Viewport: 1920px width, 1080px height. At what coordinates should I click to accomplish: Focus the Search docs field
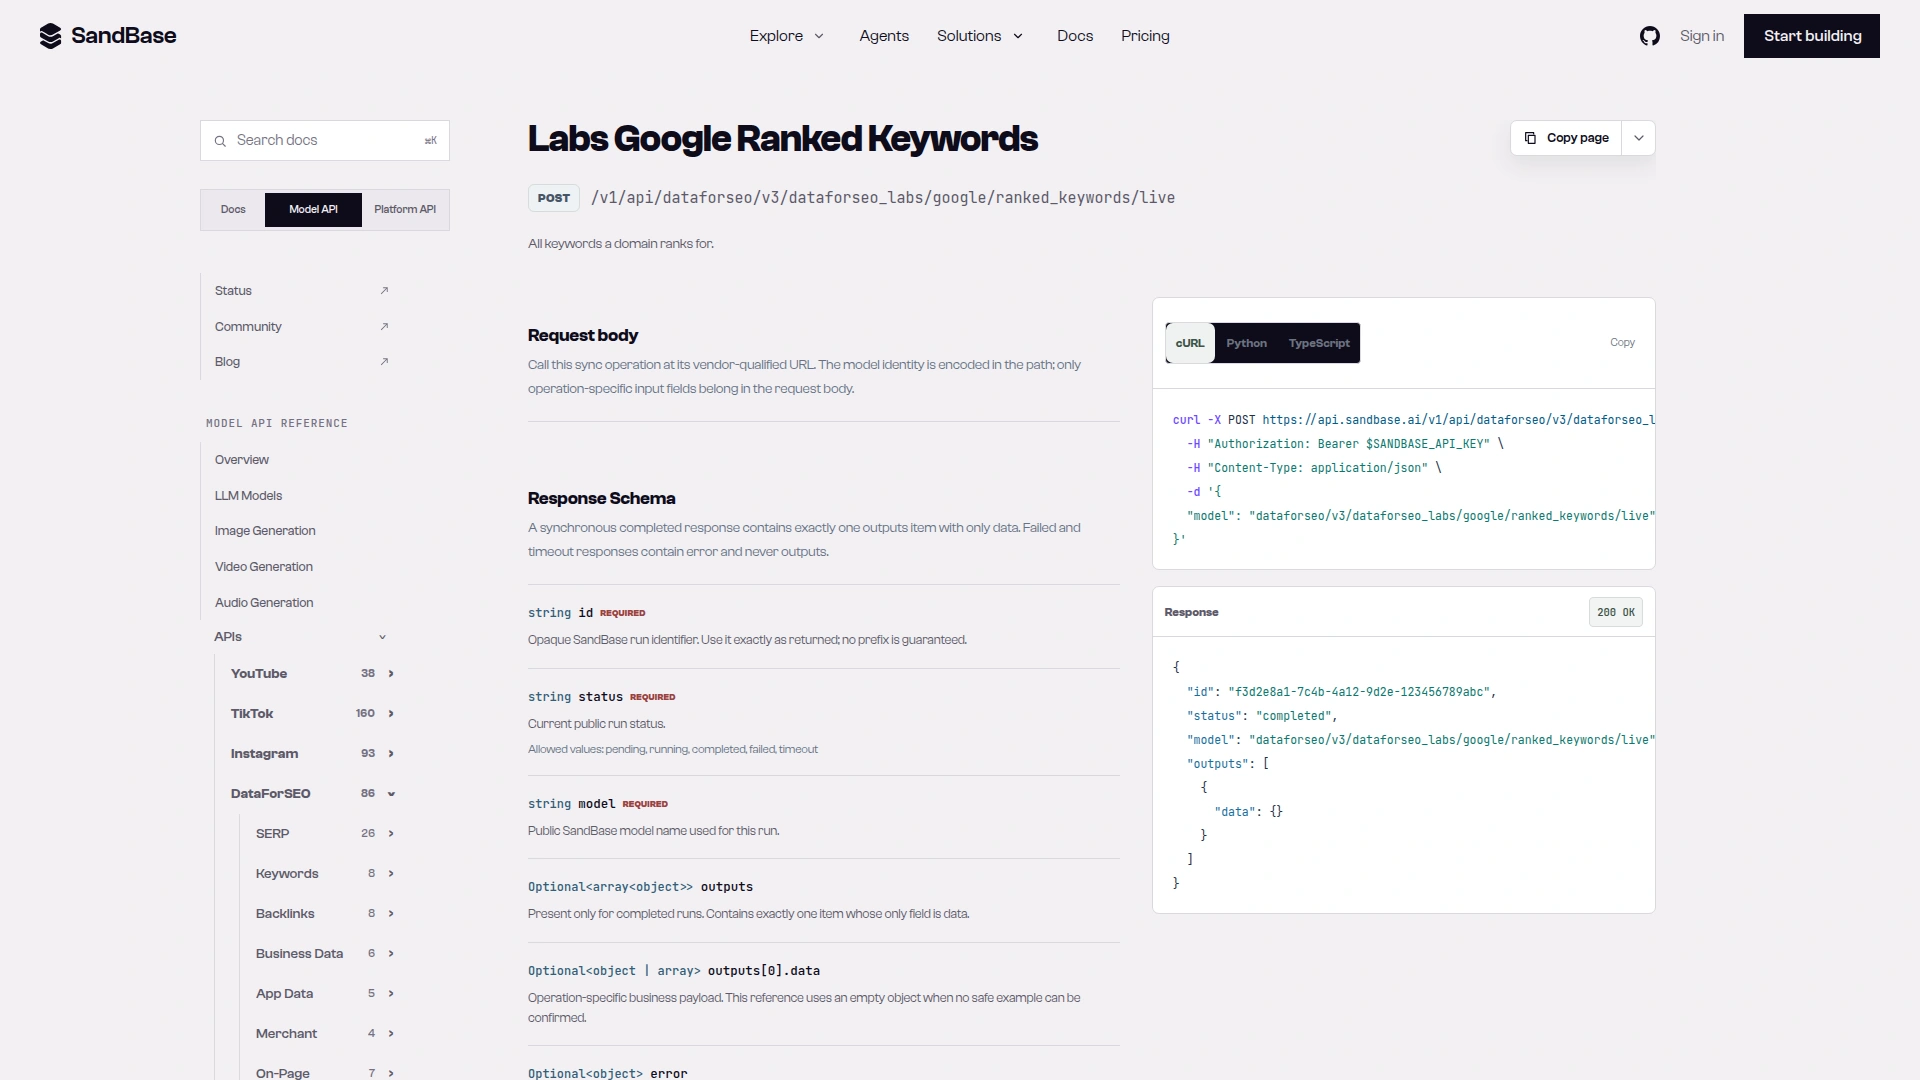pyautogui.click(x=325, y=141)
